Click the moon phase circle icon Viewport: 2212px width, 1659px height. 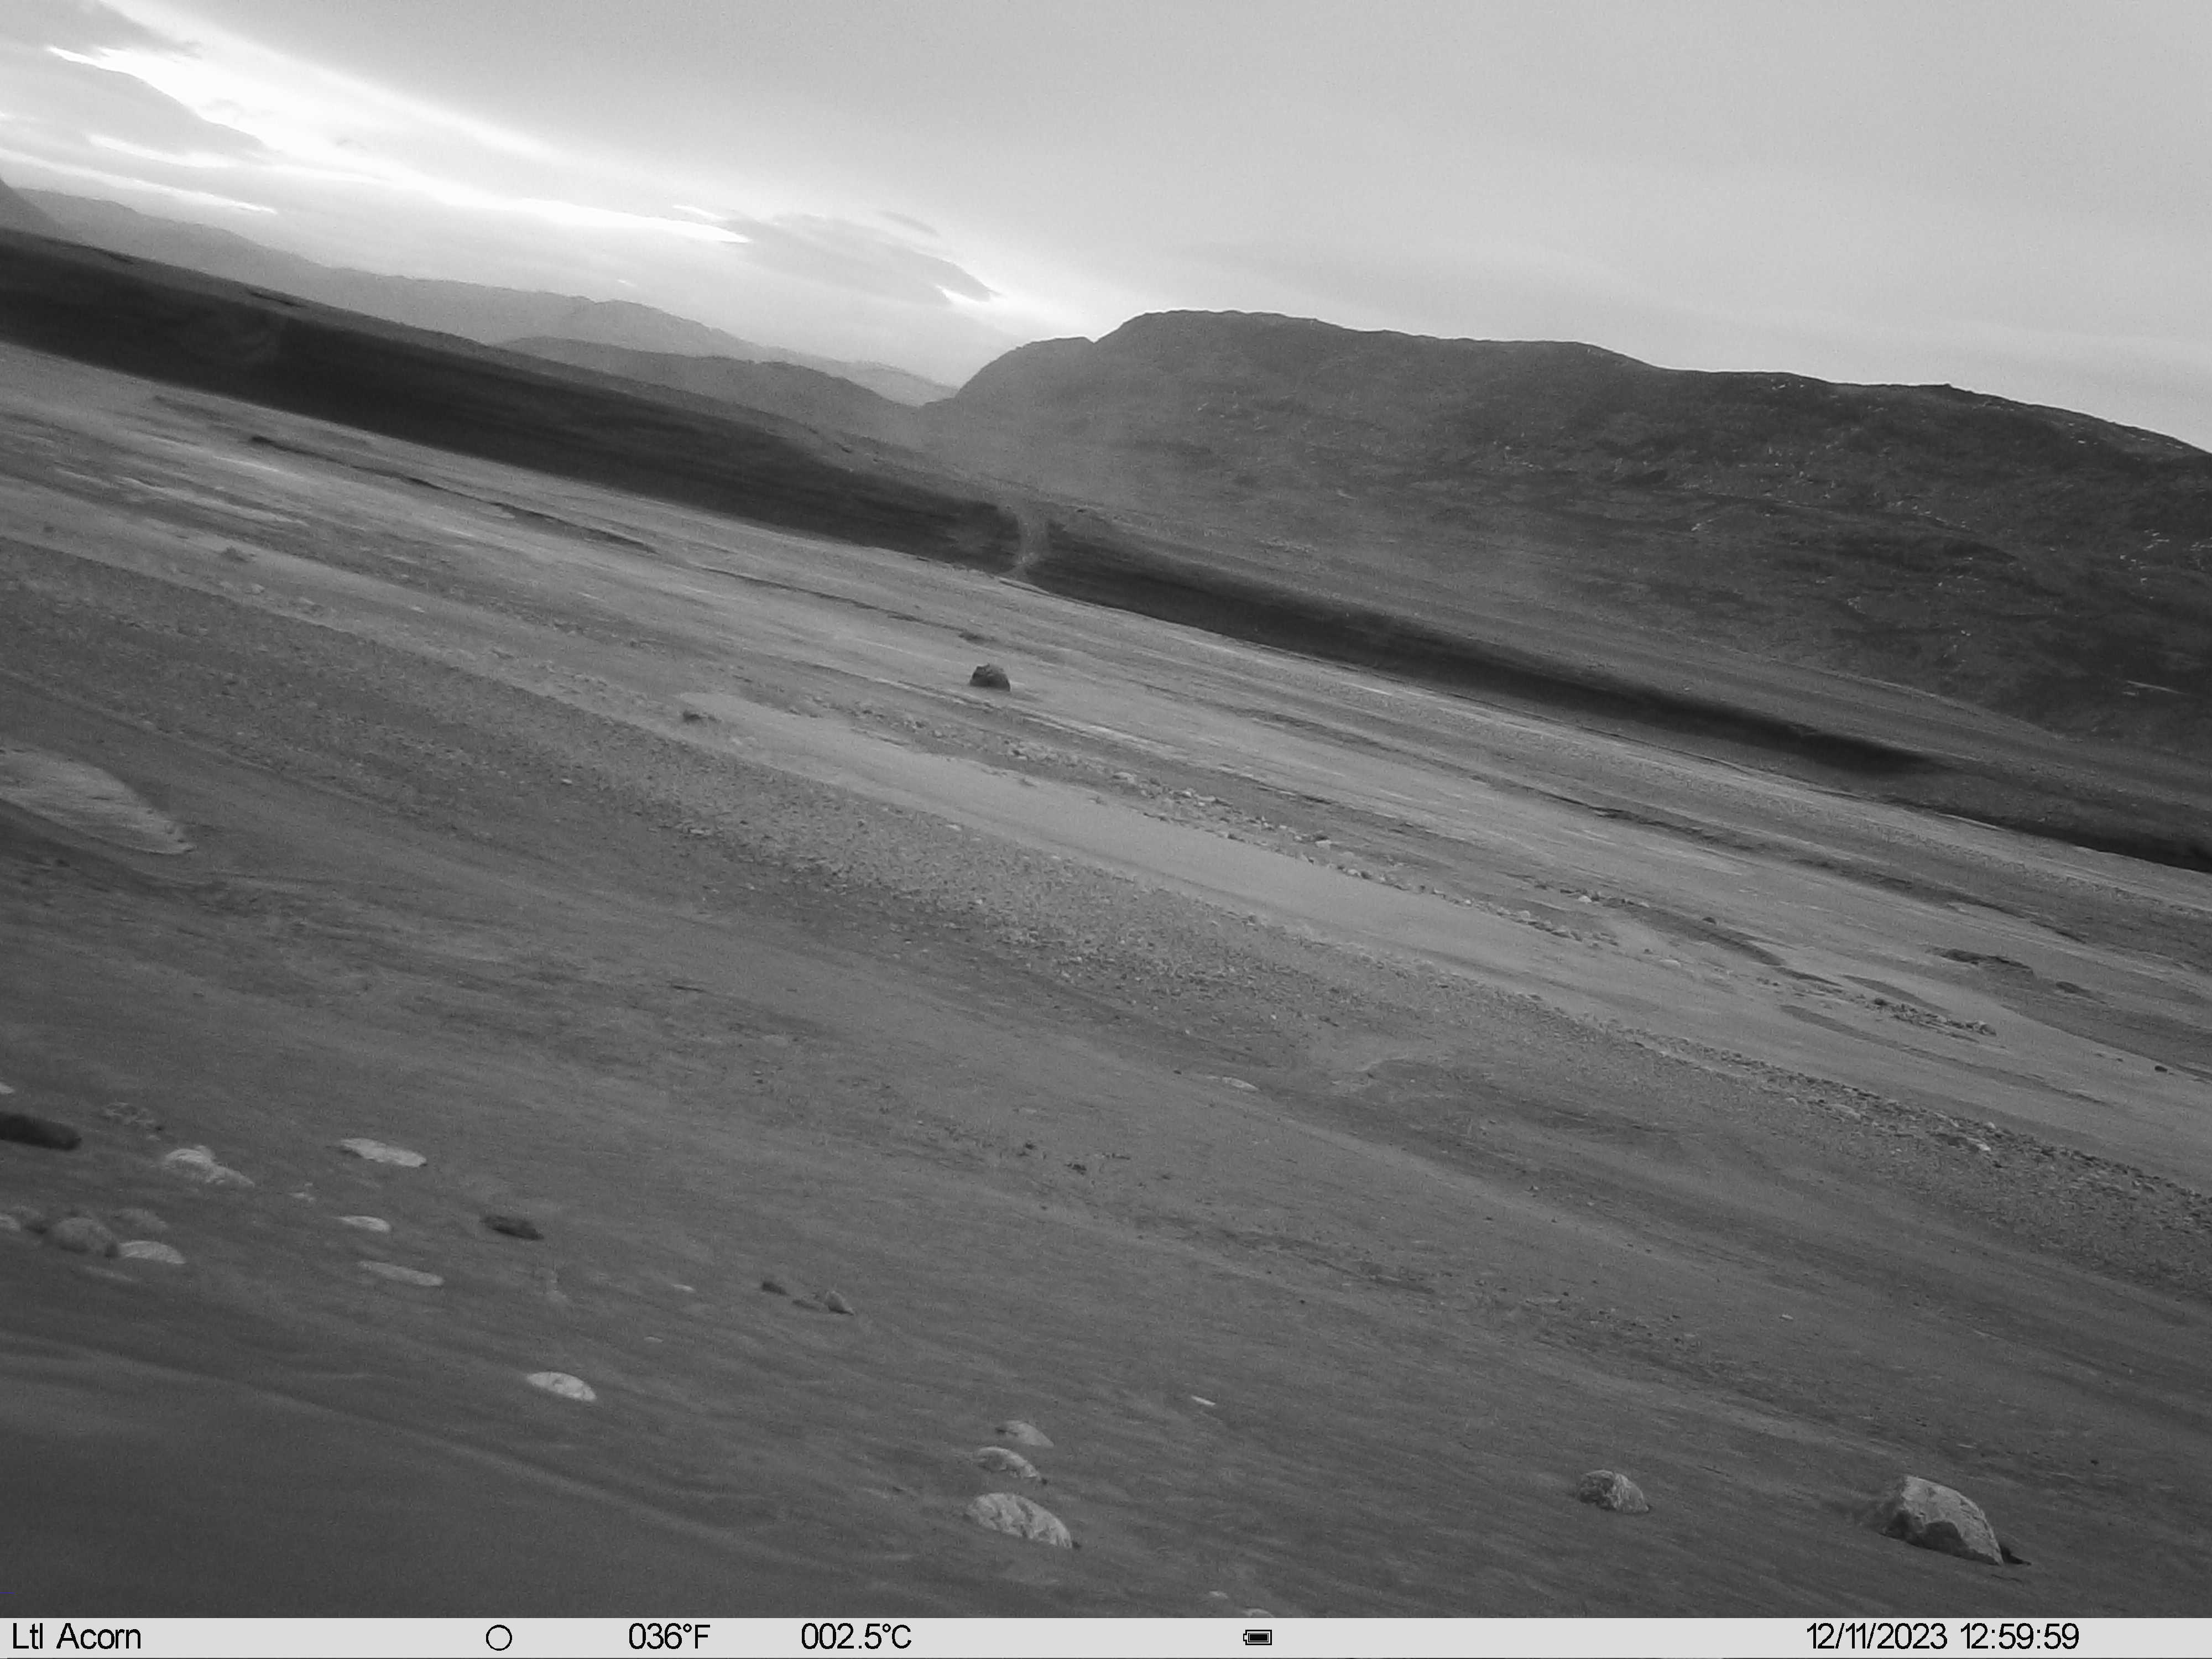pos(499,1638)
